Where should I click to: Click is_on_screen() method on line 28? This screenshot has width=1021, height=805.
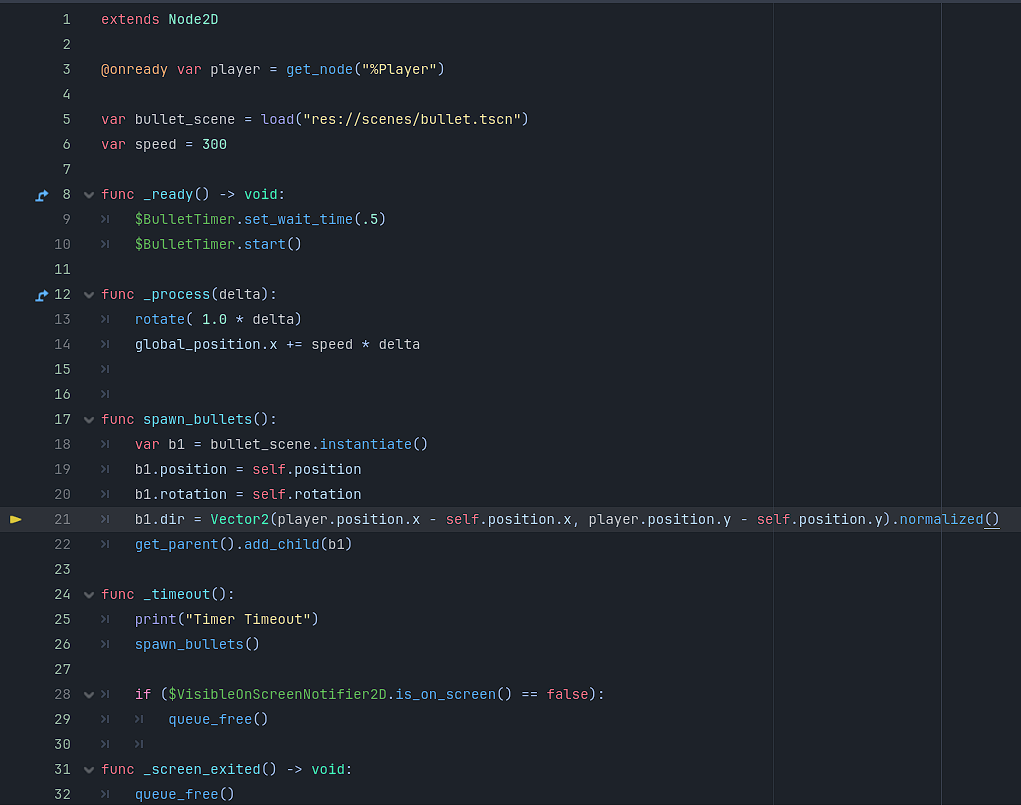click(x=454, y=694)
